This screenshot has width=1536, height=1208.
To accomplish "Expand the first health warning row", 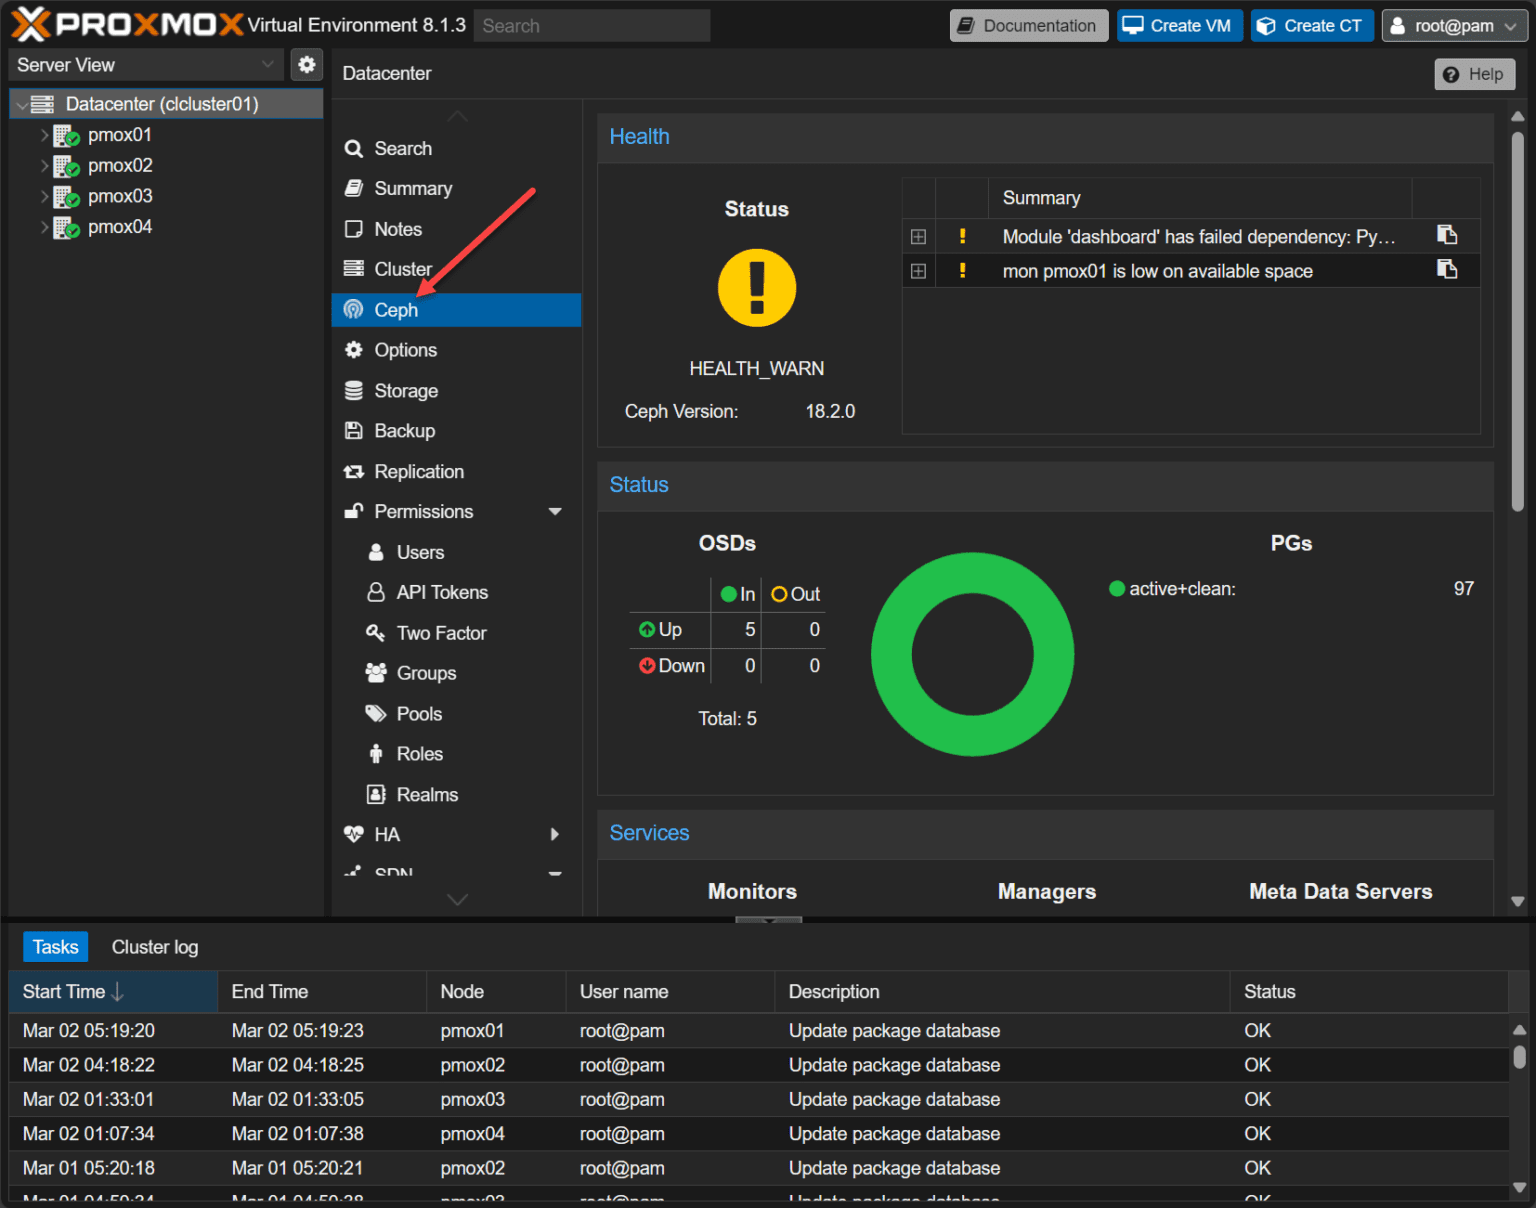I will coord(918,236).
